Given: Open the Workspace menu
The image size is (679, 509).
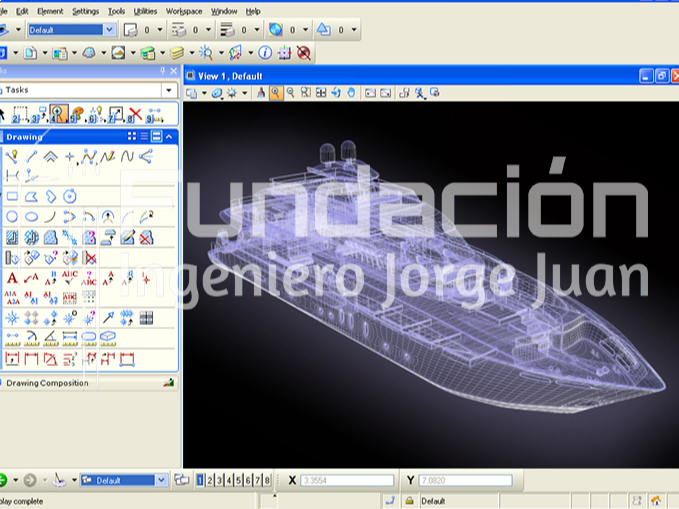Looking at the screenshot, I should pos(184,11).
